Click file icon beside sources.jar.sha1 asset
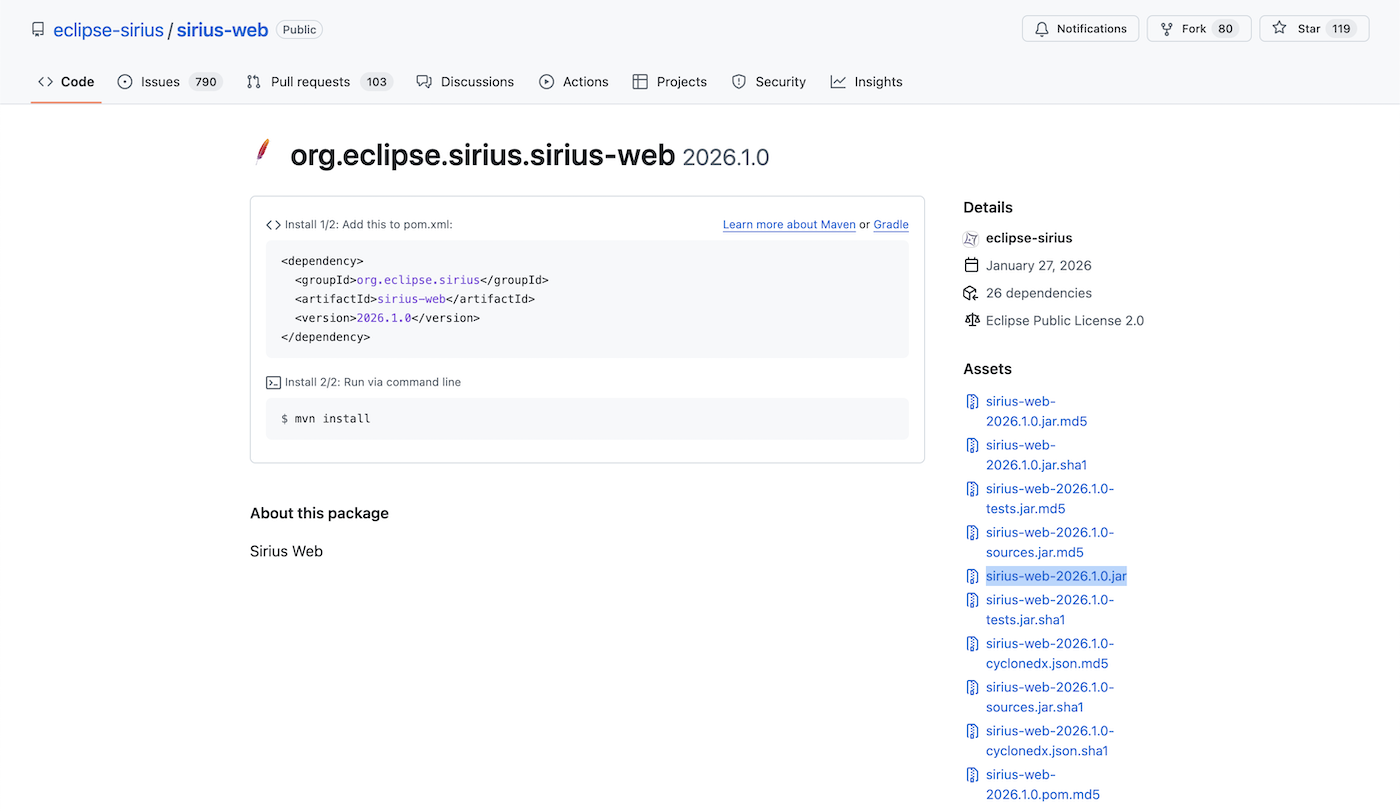 [972, 687]
